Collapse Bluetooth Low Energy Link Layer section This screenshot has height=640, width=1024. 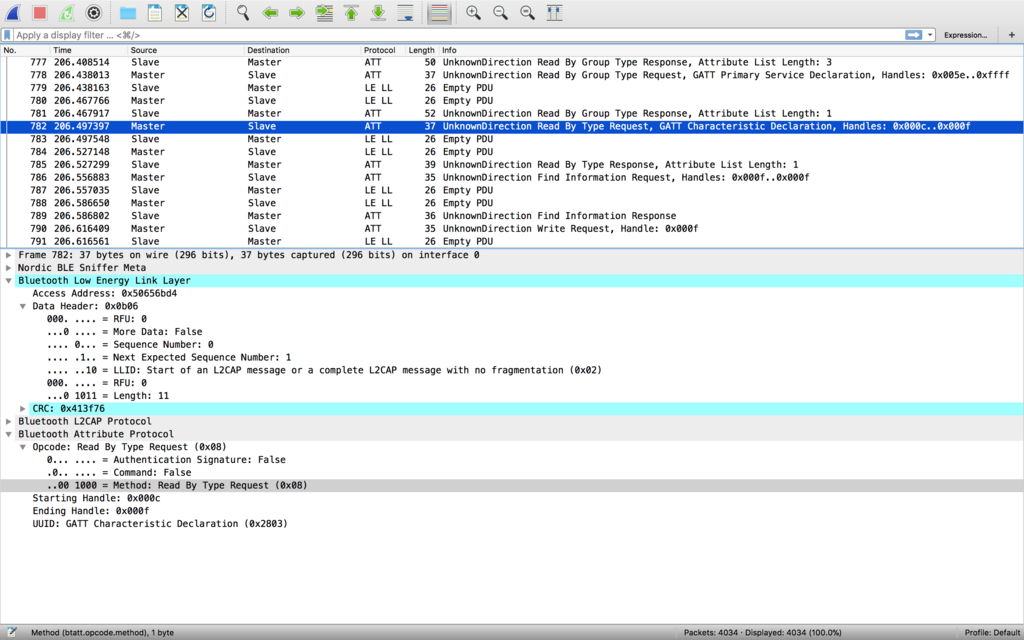point(8,281)
